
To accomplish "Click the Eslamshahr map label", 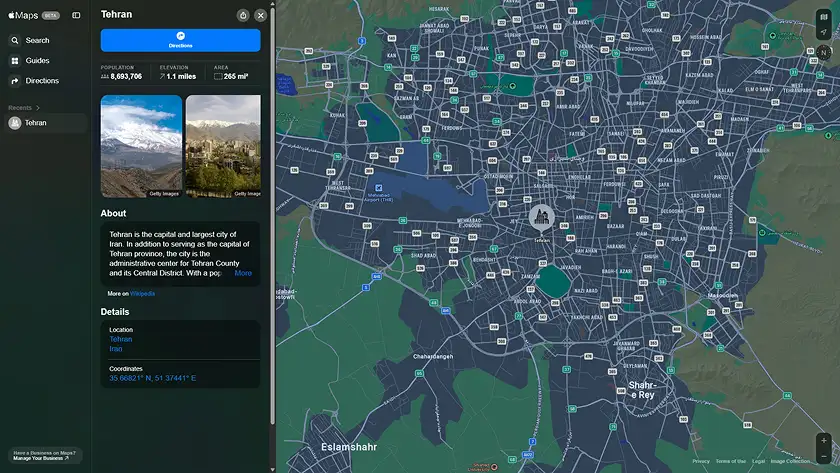I will click(x=349, y=447).
